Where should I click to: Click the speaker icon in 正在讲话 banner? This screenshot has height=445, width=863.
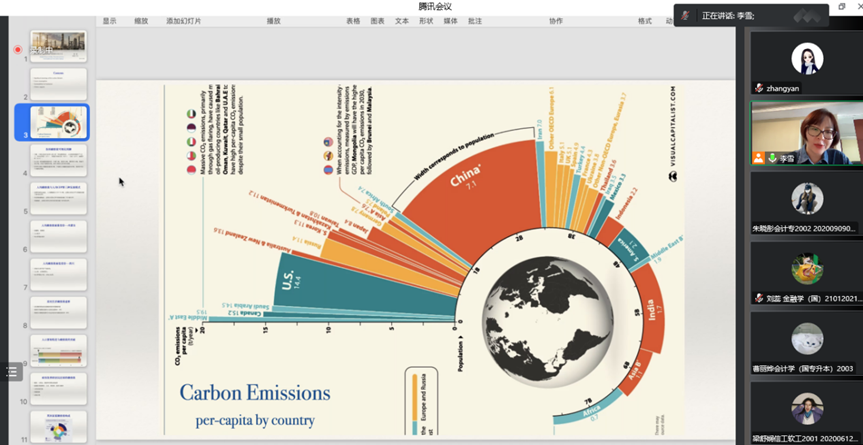tap(686, 15)
